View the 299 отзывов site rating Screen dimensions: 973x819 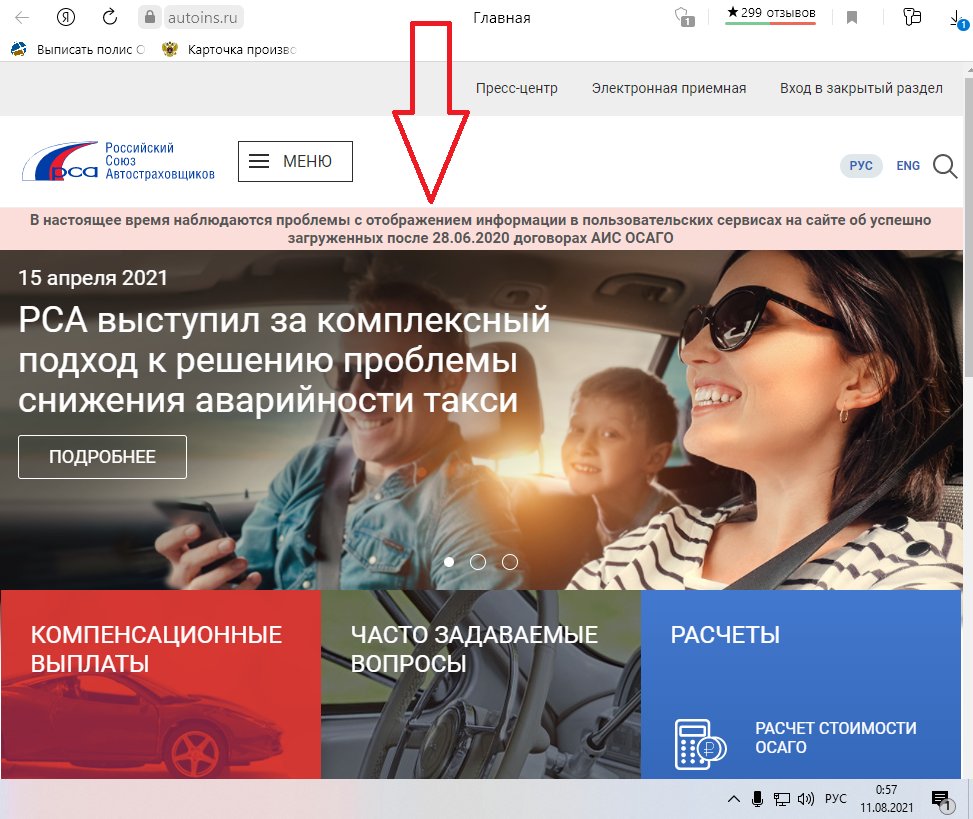pyautogui.click(x=771, y=14)
